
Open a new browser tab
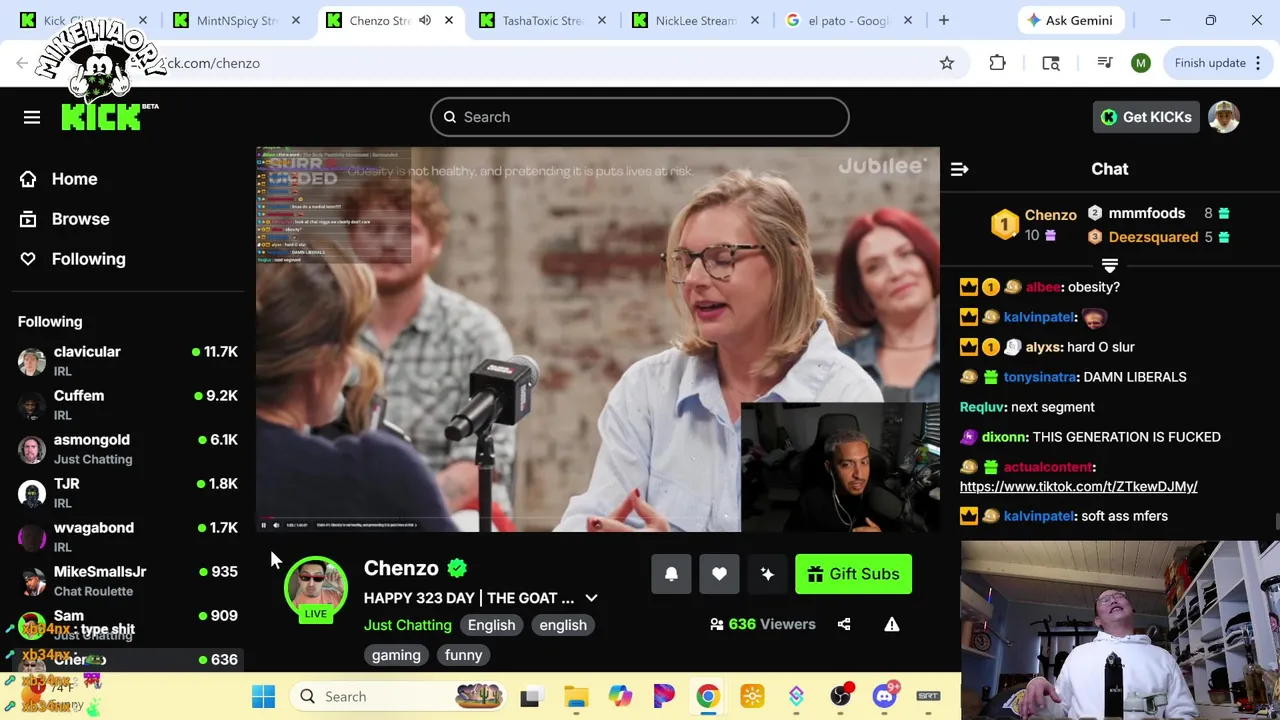point(943,20)
